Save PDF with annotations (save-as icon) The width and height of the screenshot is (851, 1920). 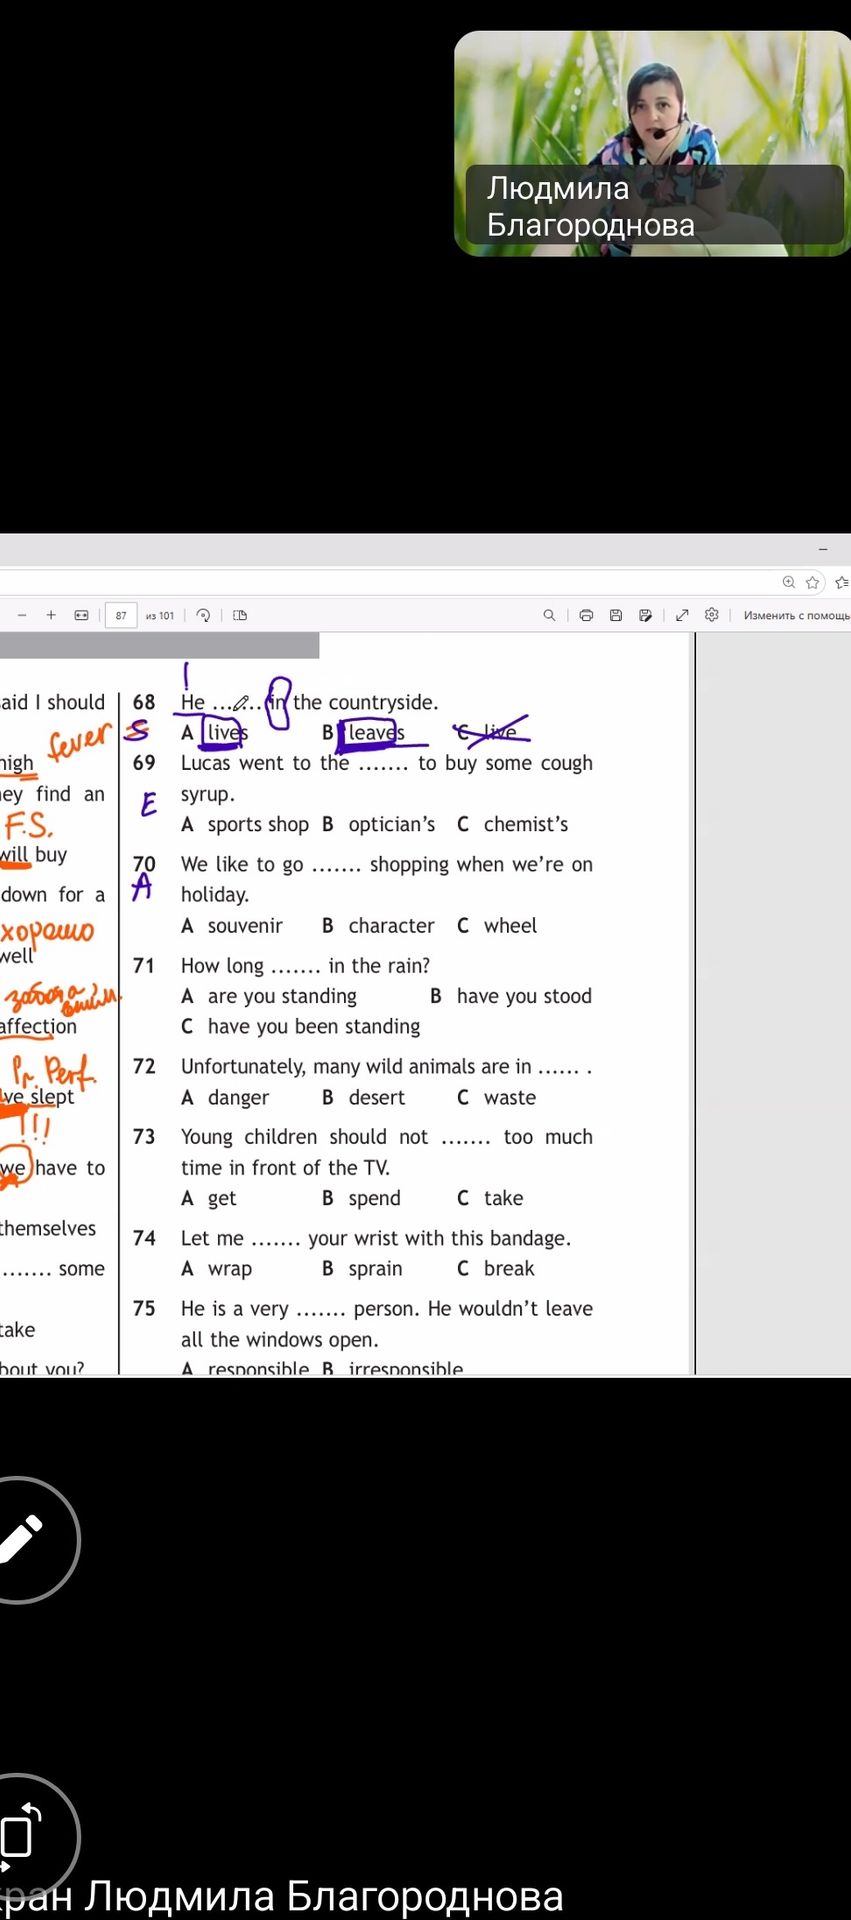click(x=645, y=615)
